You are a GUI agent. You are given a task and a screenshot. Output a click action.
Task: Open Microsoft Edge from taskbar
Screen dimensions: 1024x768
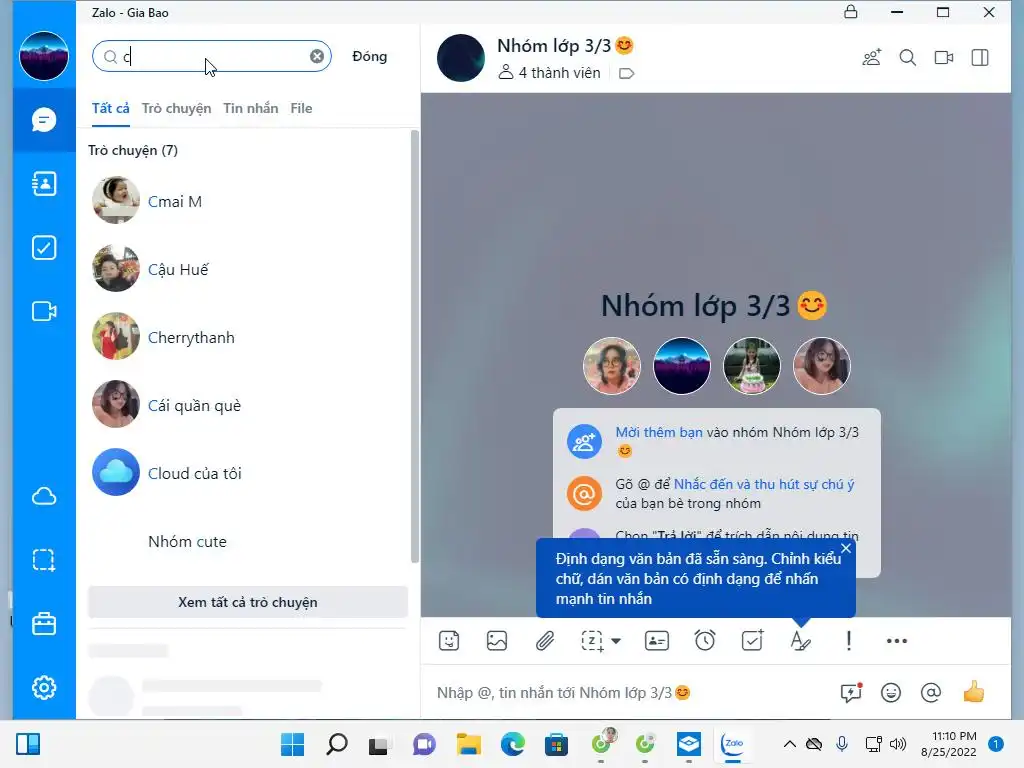click(x=513, y=744)
